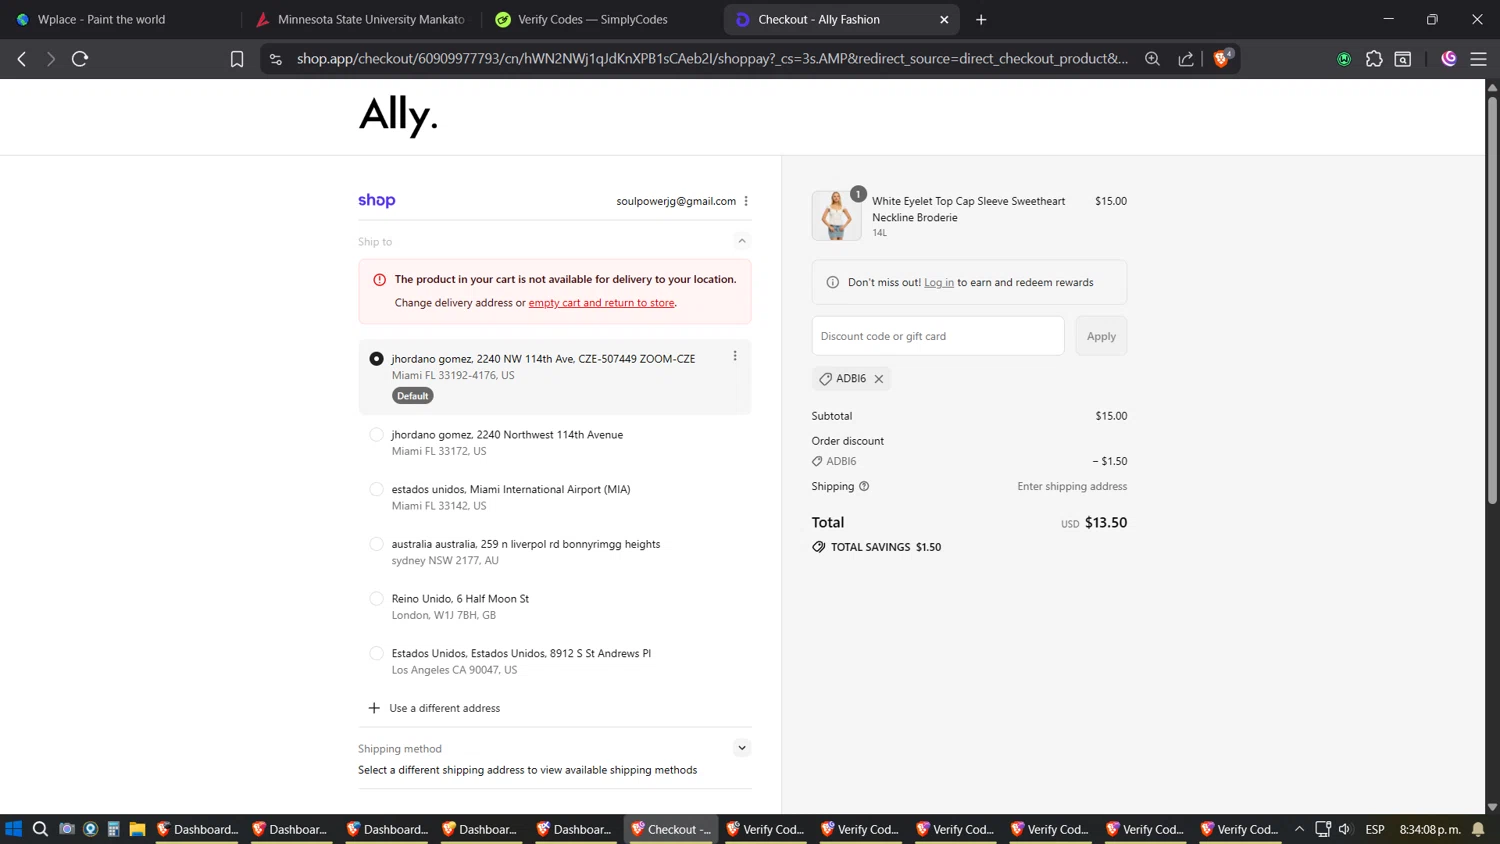
Task: Click the Apply discount button
Action: click(1101, 336)
